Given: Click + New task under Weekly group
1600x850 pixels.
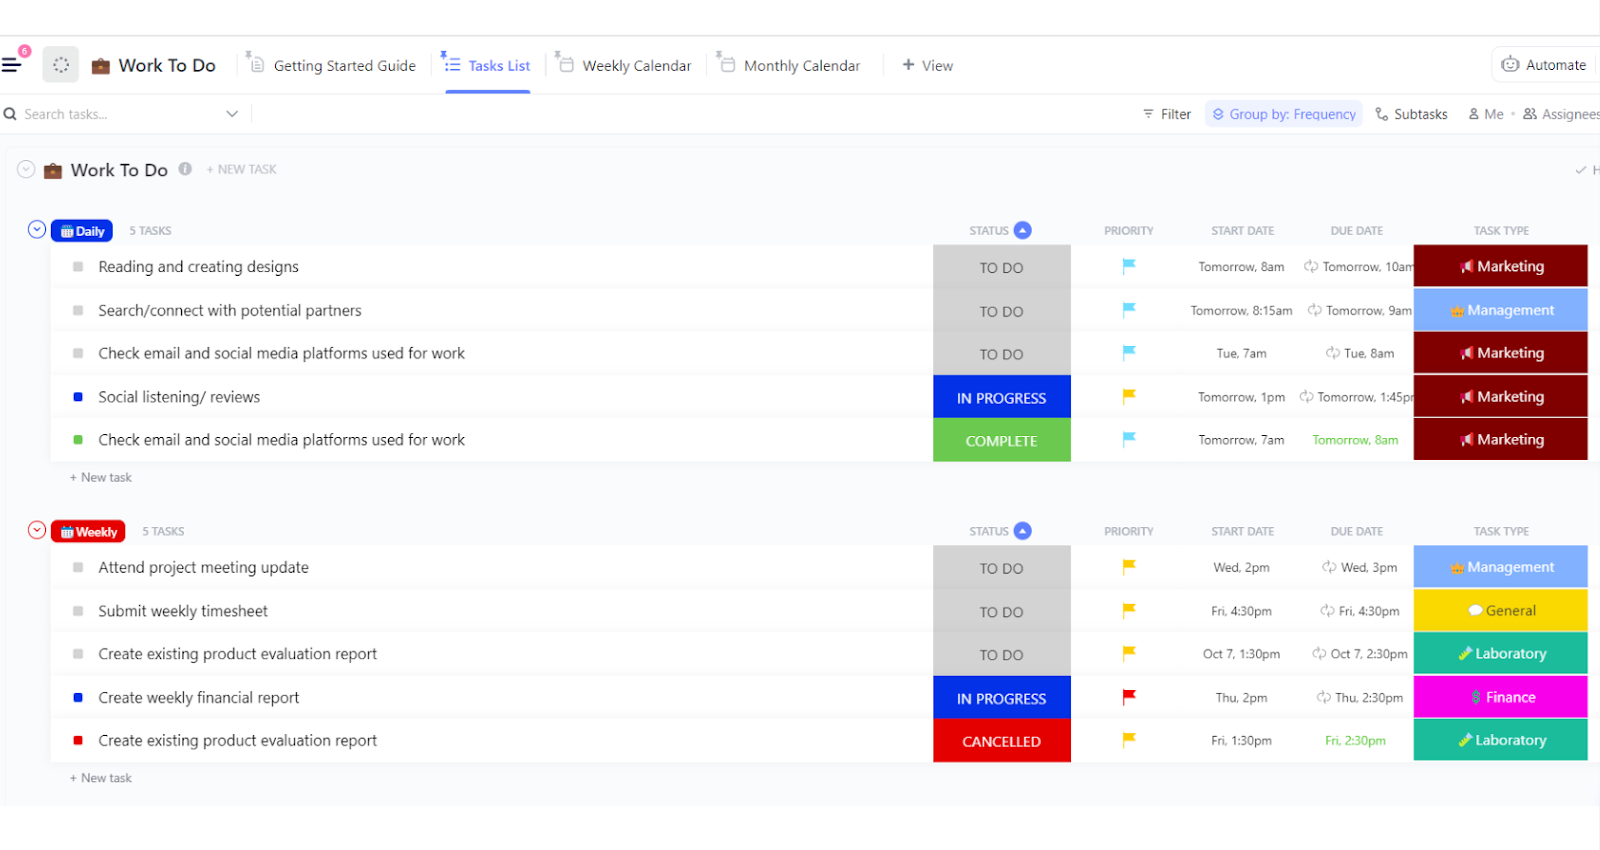Looking at the screenshot, I should click(x=100, y=778).
